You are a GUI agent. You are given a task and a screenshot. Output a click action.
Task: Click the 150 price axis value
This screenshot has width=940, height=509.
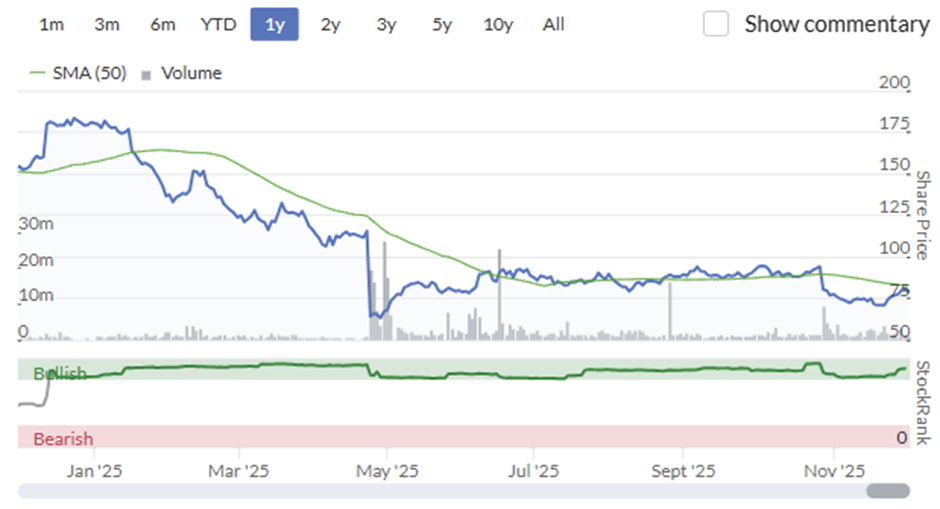pyautogui.click(x=894, y=164)
